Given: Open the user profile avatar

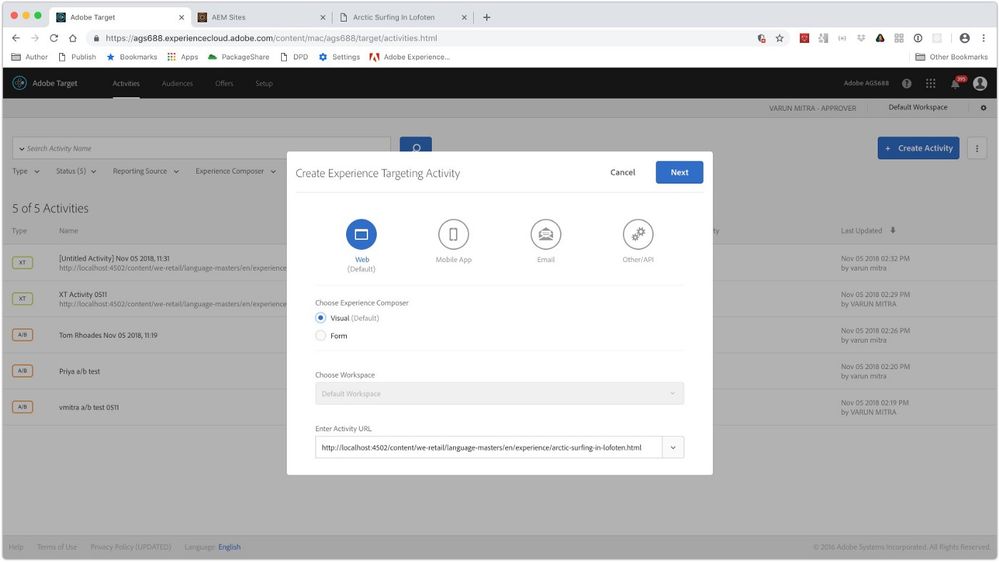Looking at the screenshot, I should (x=980, y=84).
